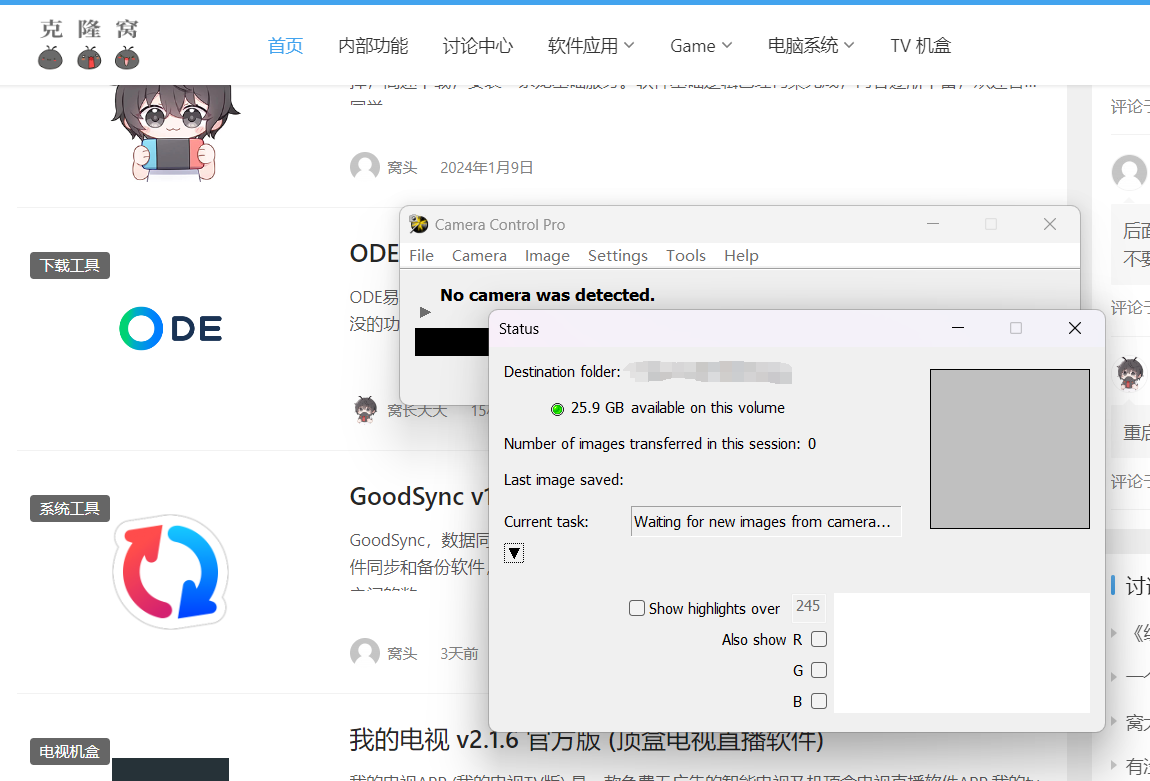Open the Camera menu in Camera Control Pro
Image resolution: width=1150 pixels, height=781 pixels.
479,255
